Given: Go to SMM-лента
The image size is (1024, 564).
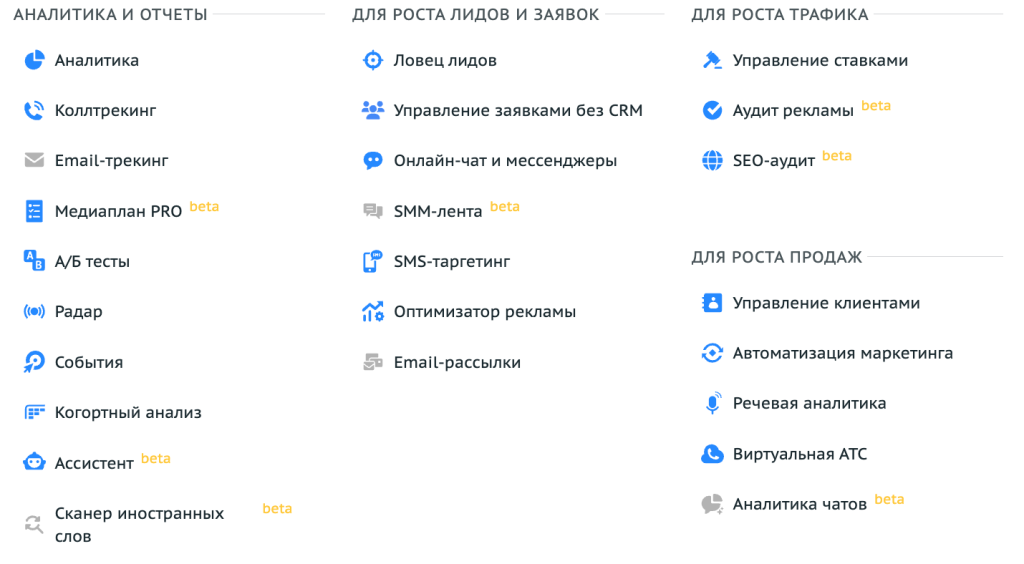Looking at the screenshot, I should (438, 211).
